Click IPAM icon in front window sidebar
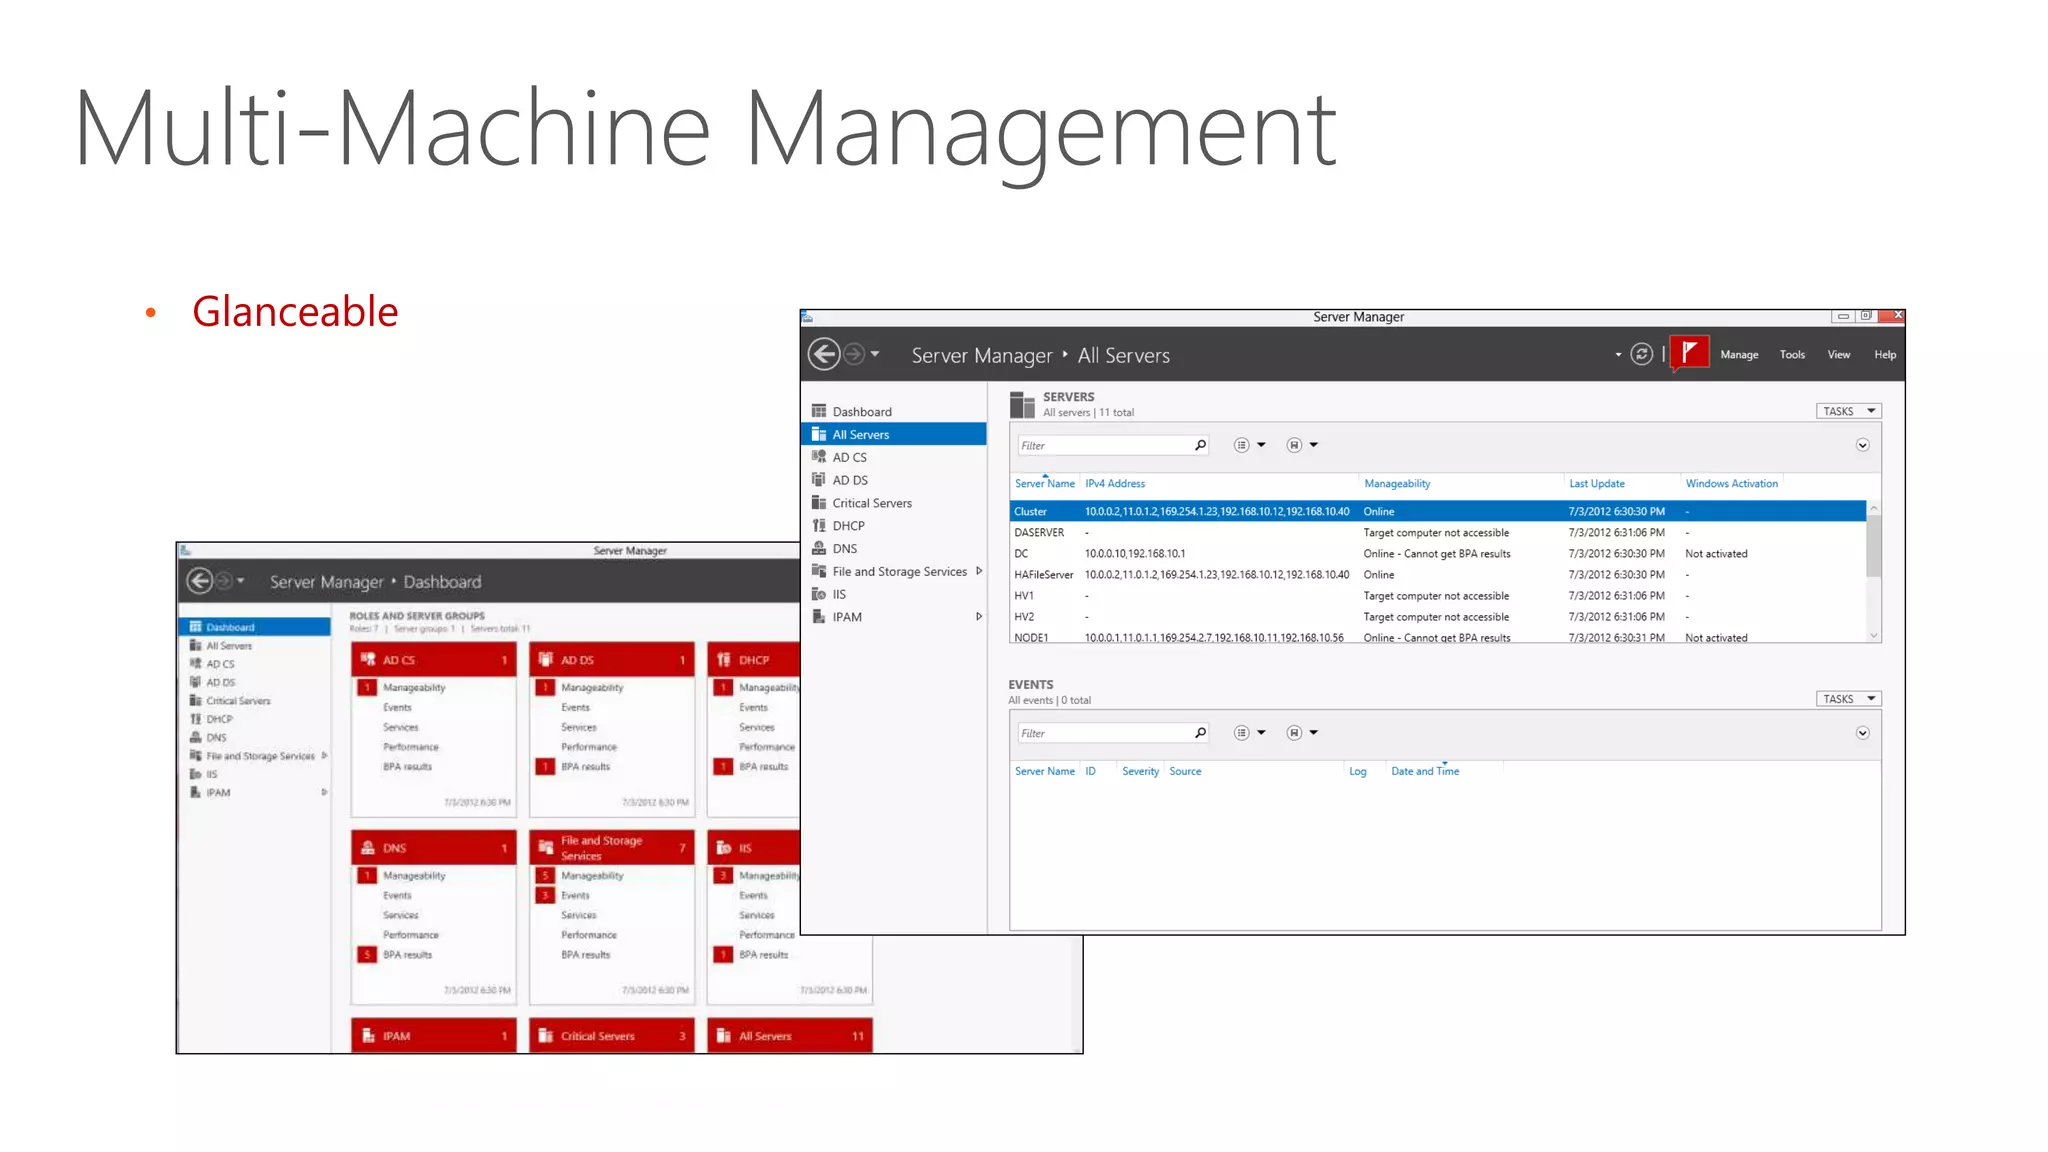The image size is (2048, 1152). coord(819,617)
